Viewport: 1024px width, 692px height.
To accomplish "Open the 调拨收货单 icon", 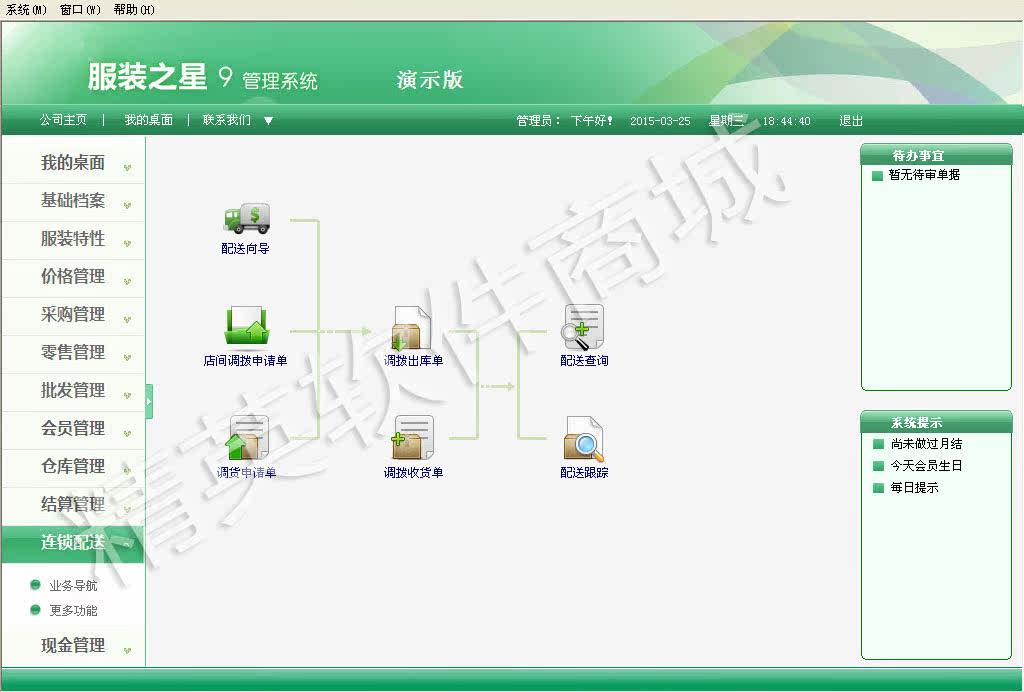I will point(413,437).
